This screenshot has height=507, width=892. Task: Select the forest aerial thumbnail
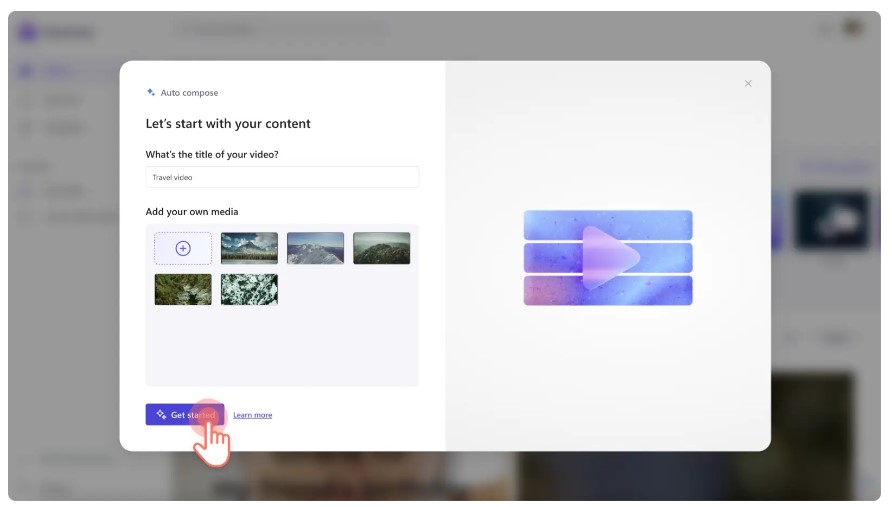tap(183, 289)
